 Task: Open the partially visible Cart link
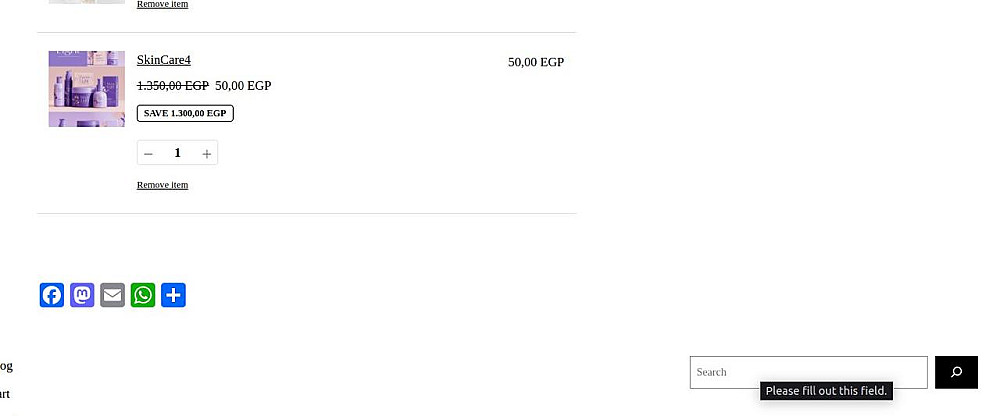point(5,394)
